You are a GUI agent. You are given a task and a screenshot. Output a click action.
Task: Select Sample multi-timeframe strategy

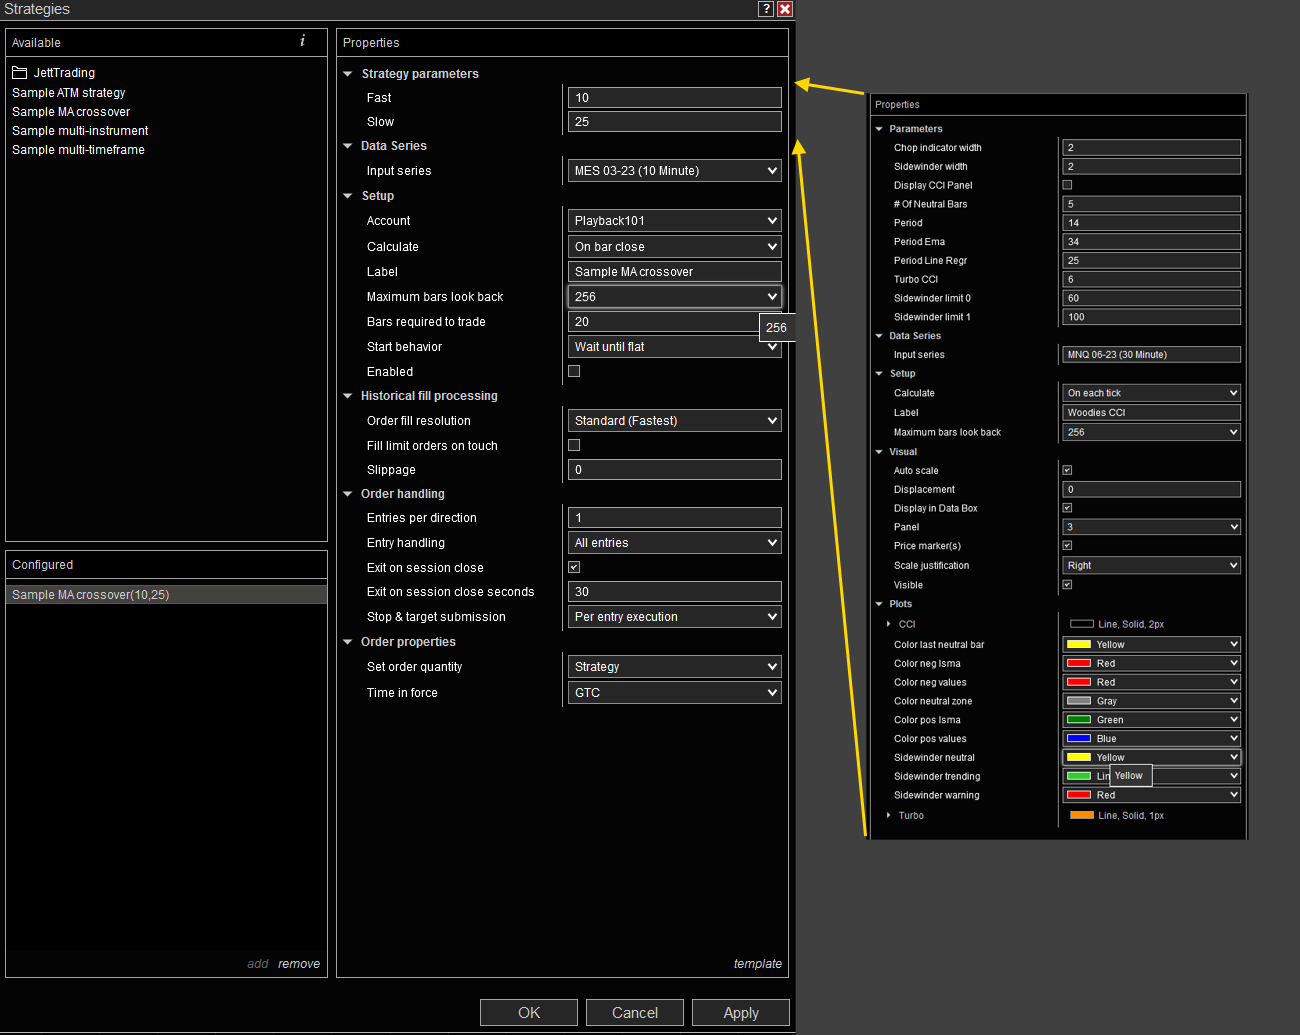[78, 150]
